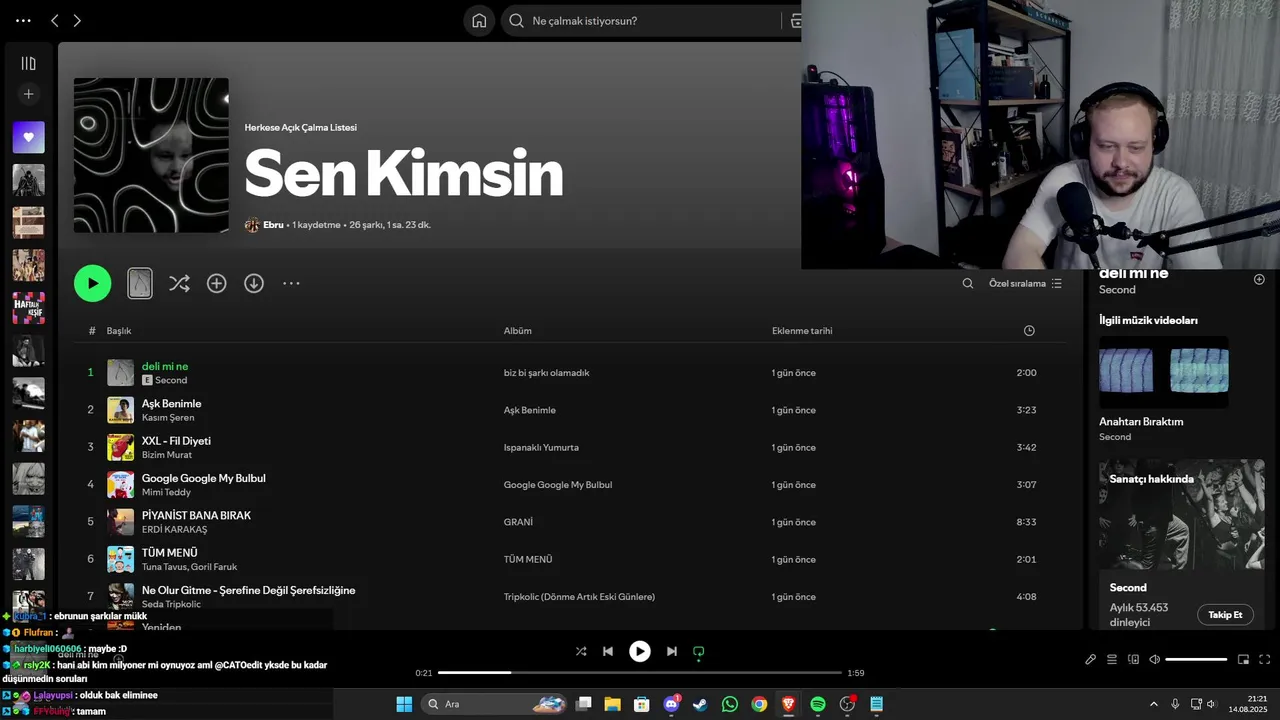This screenshot has height=720, width=1280.
Task: Sort by the 'Başlık' column header
Action: (x=119, y=331)
